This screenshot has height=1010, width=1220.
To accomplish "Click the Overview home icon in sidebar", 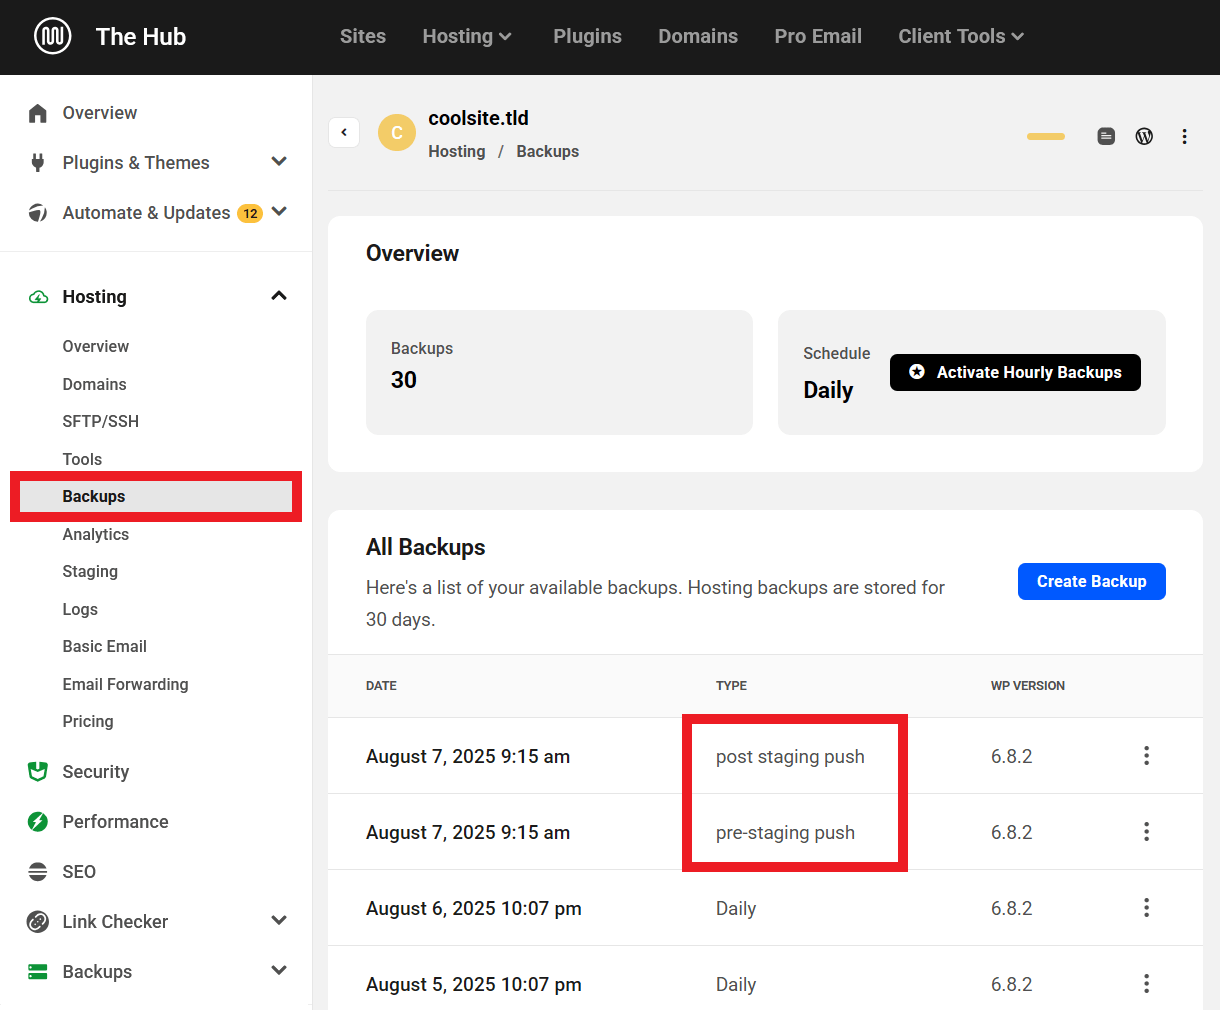I will click(x=38, y=113).
